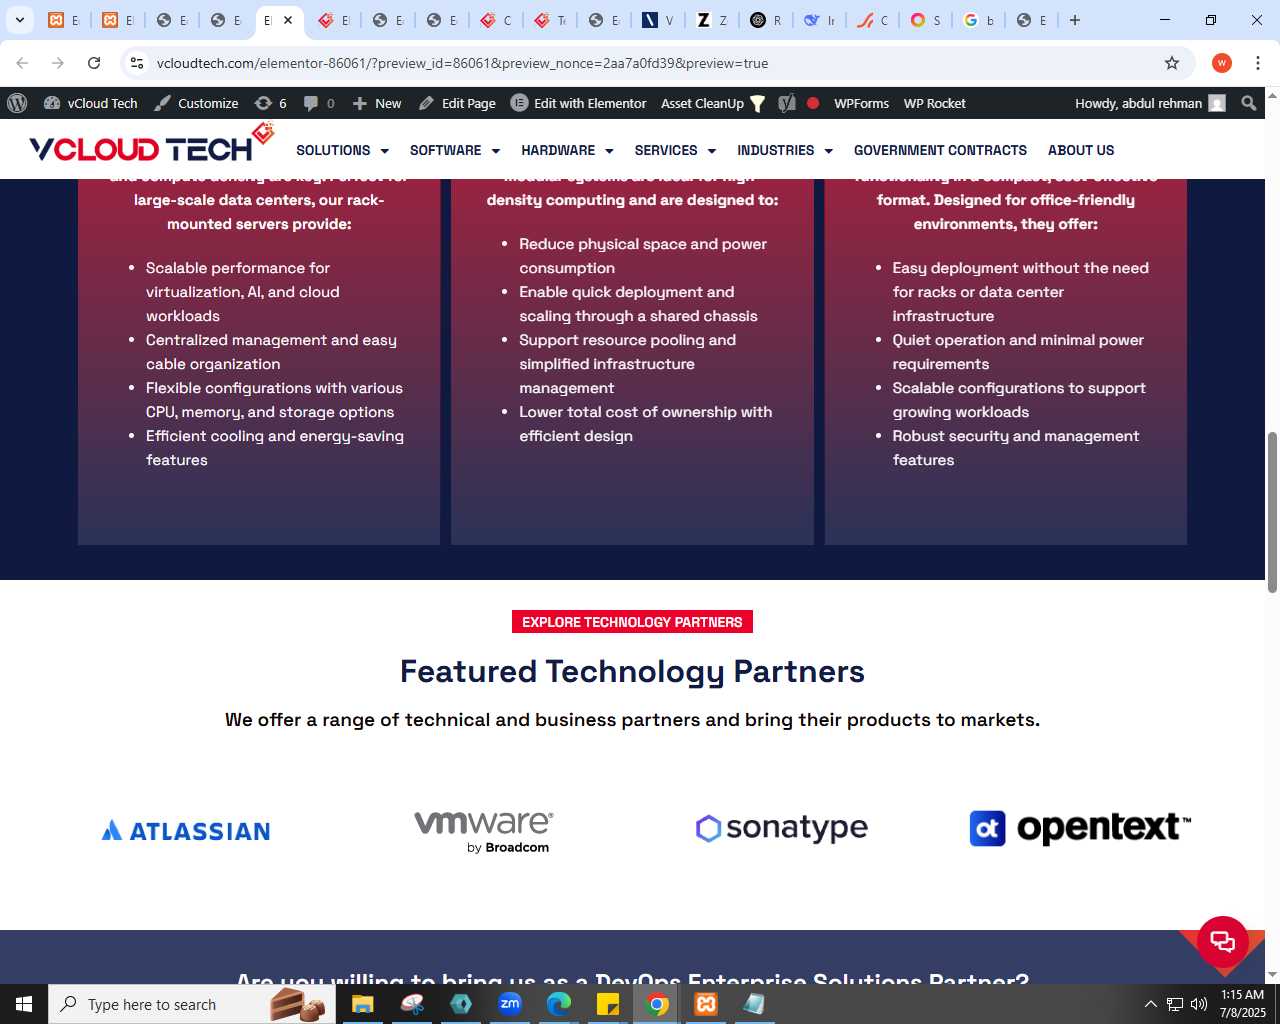
Task: Click New in the admin bar
Action: (376, 103)
